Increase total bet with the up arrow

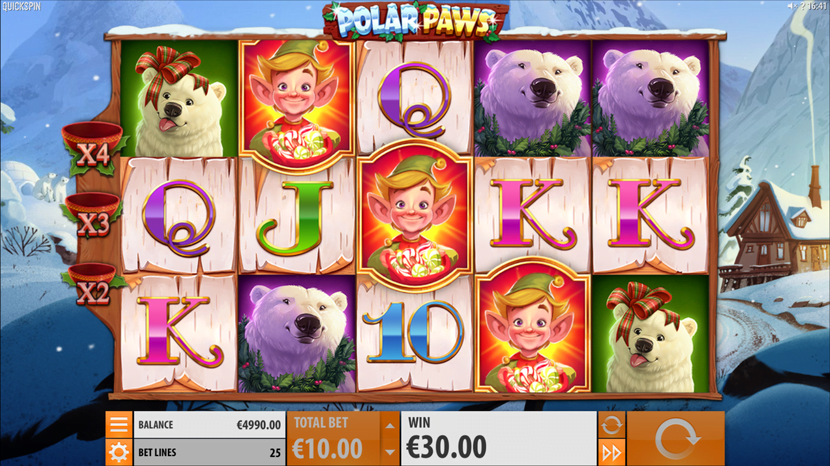pyautogui.click(x=390, y=425)
